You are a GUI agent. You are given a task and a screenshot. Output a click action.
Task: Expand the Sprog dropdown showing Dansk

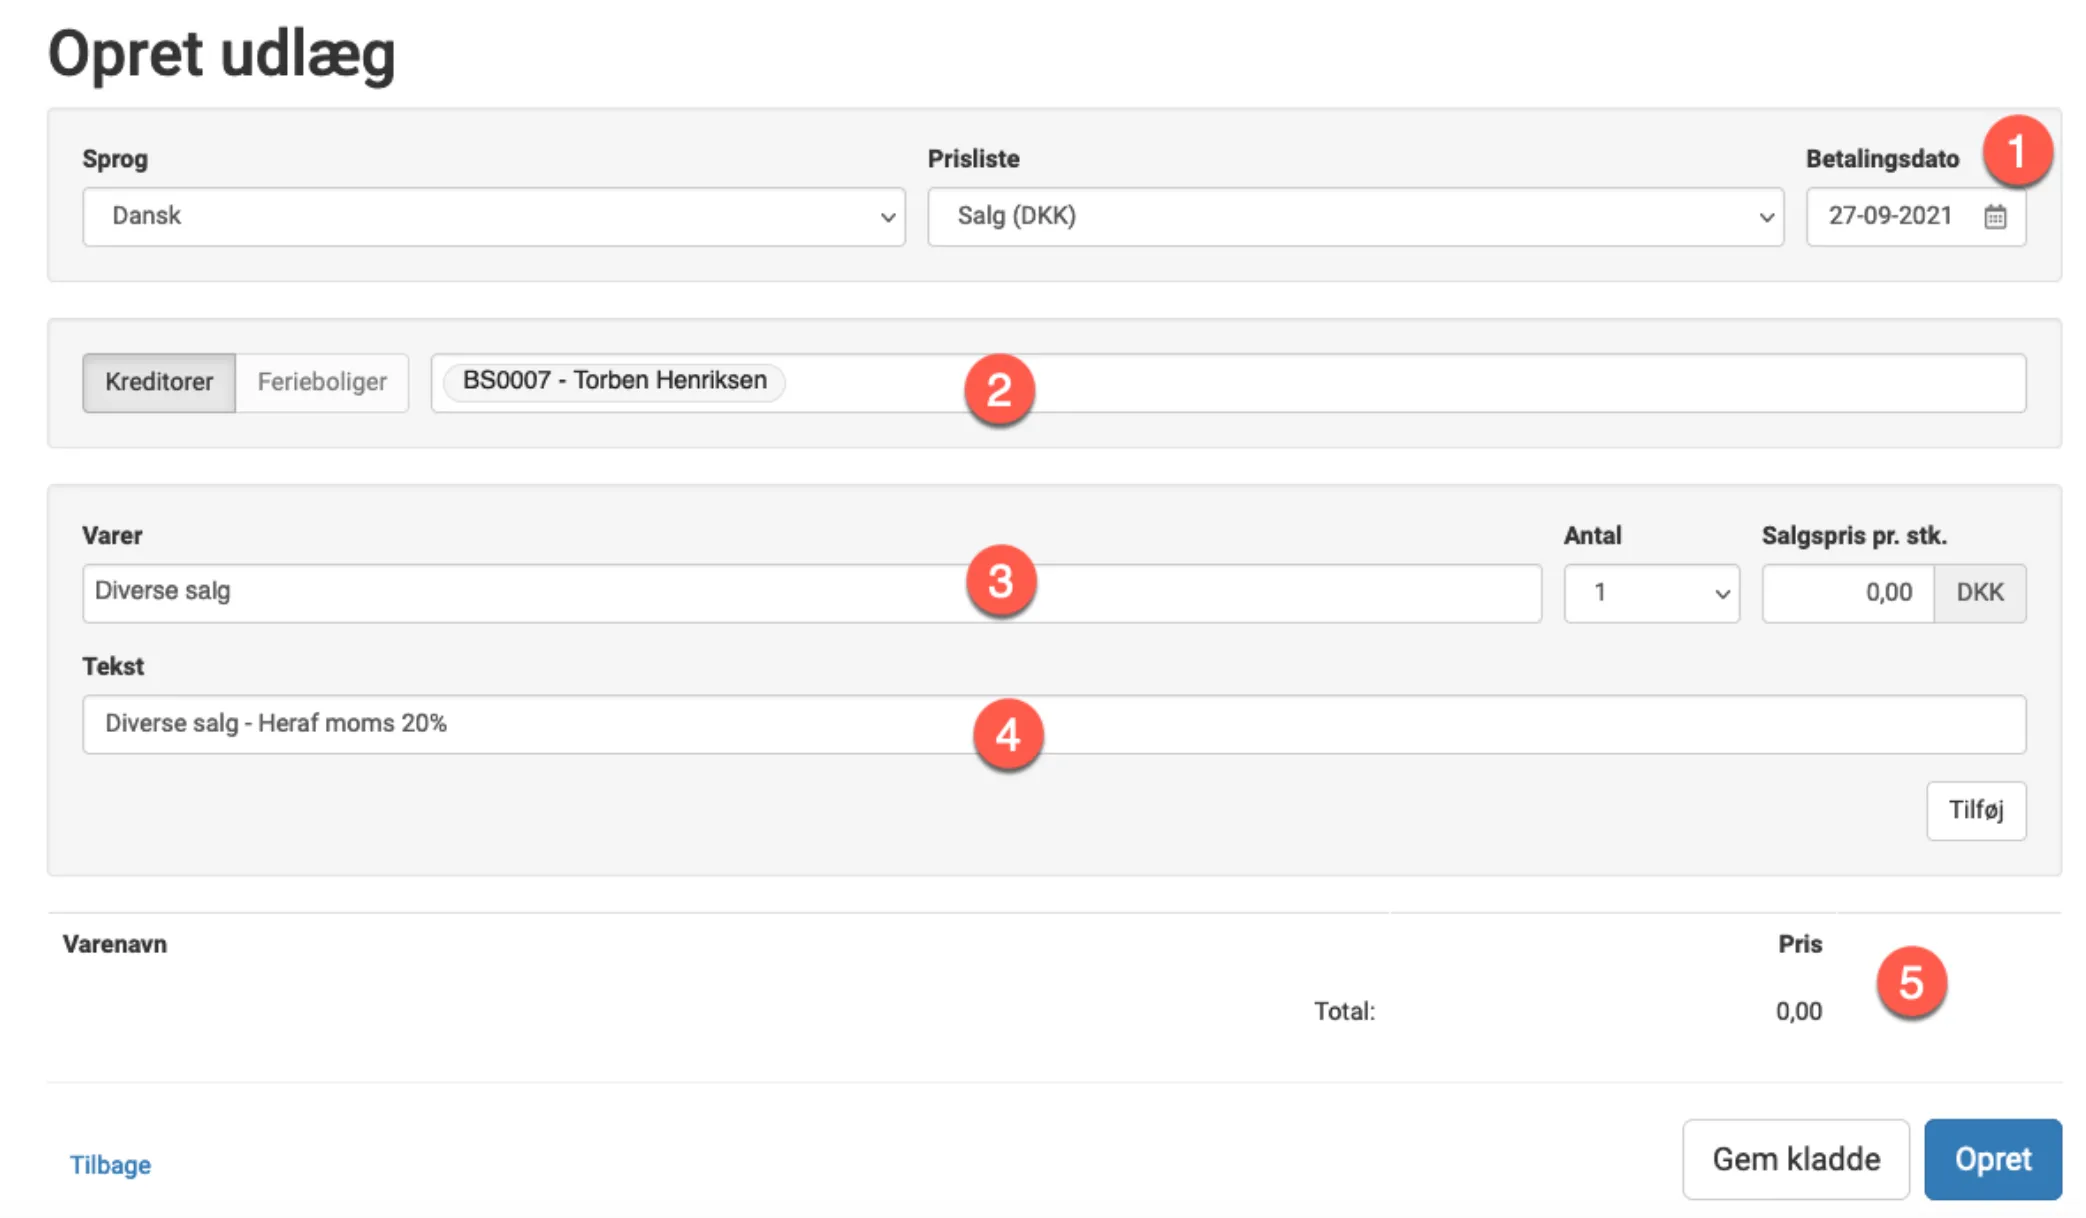click(493, 216)
